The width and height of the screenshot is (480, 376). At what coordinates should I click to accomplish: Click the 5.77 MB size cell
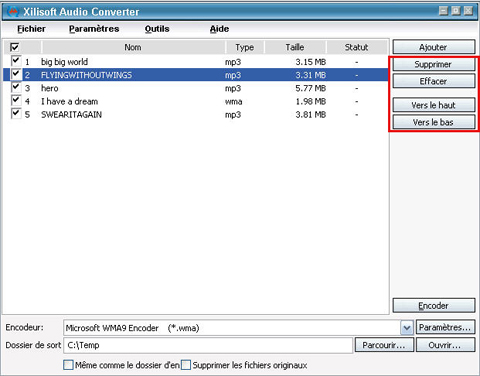tap(311, 88)
